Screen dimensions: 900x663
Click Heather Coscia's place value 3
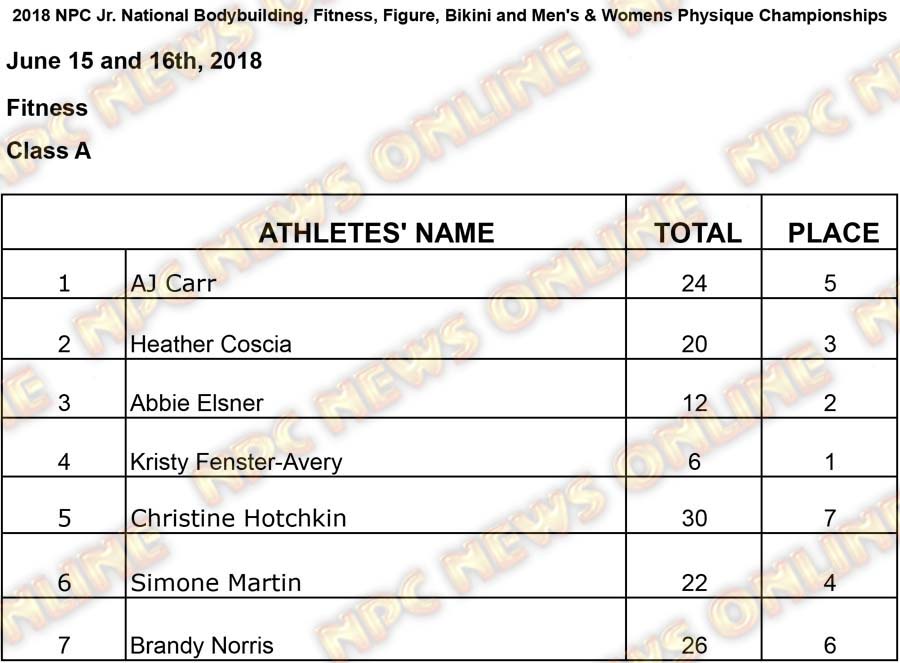pyautogui.click(x=830, y=344)
